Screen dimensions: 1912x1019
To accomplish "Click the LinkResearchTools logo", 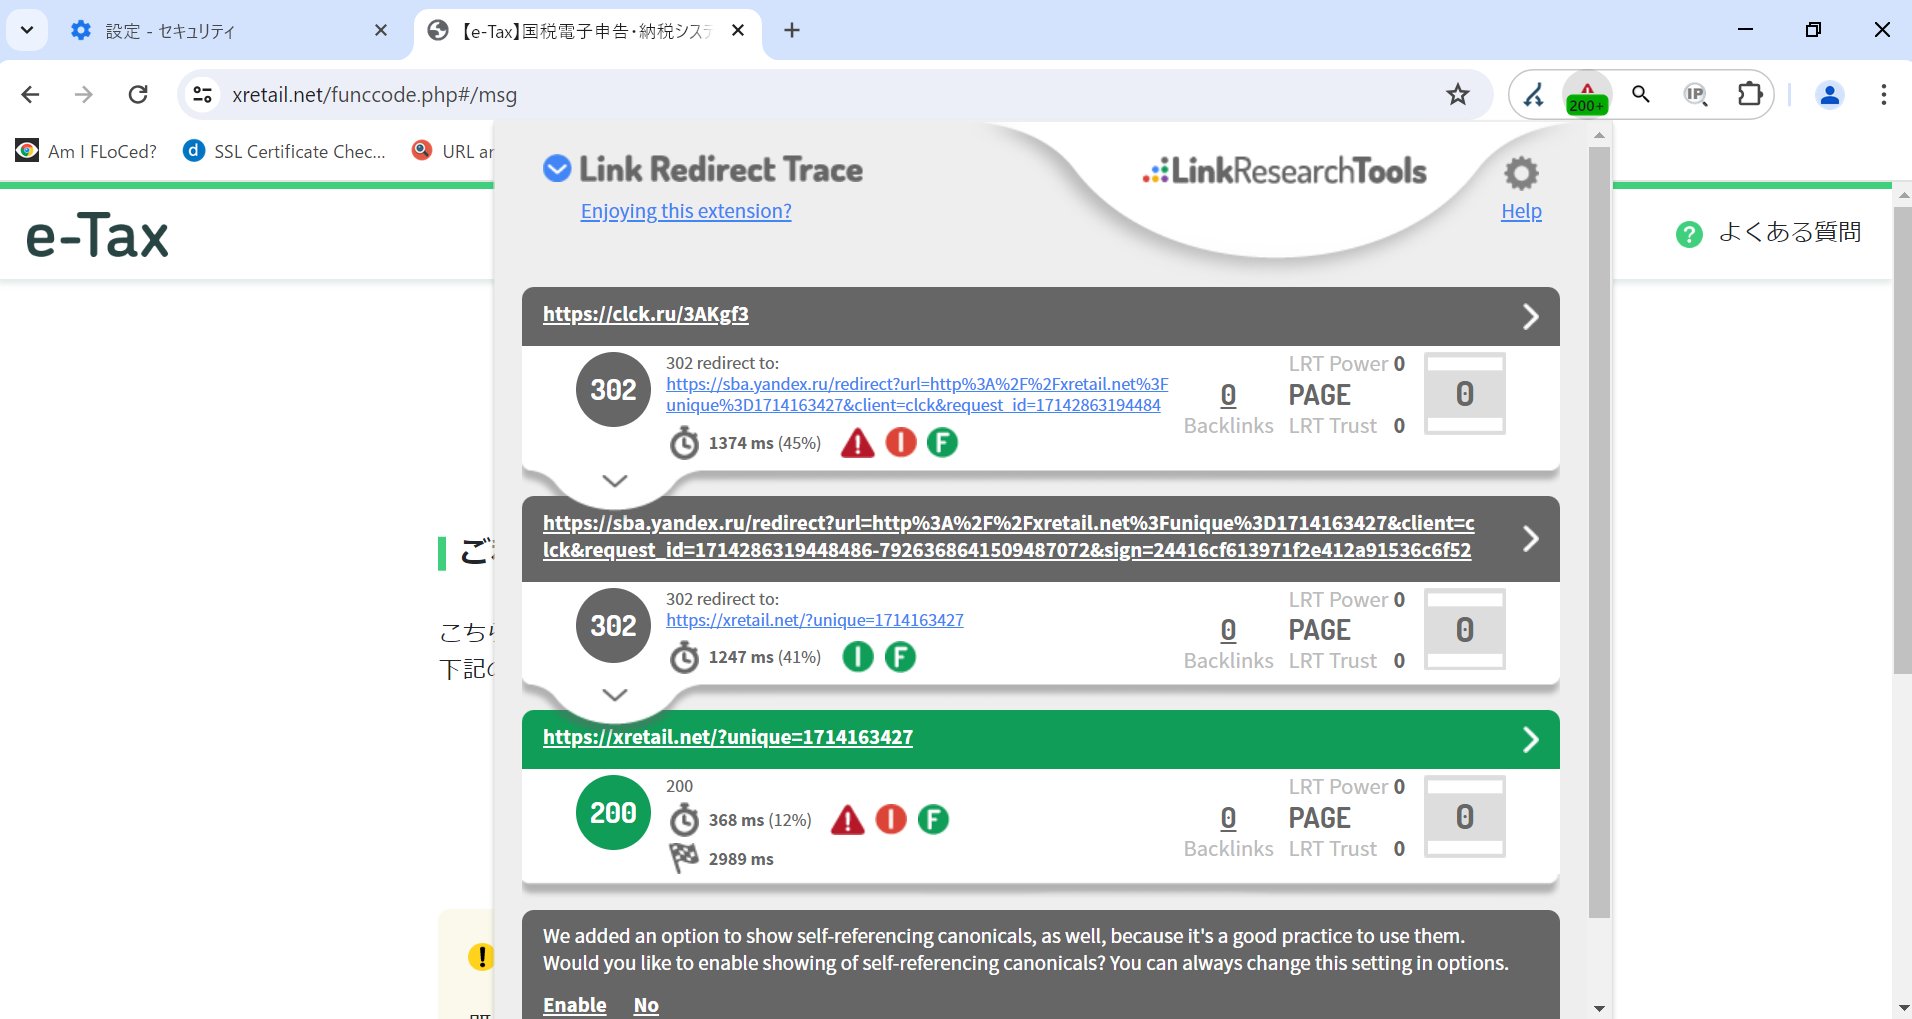I will click(x=1285, y=171).
